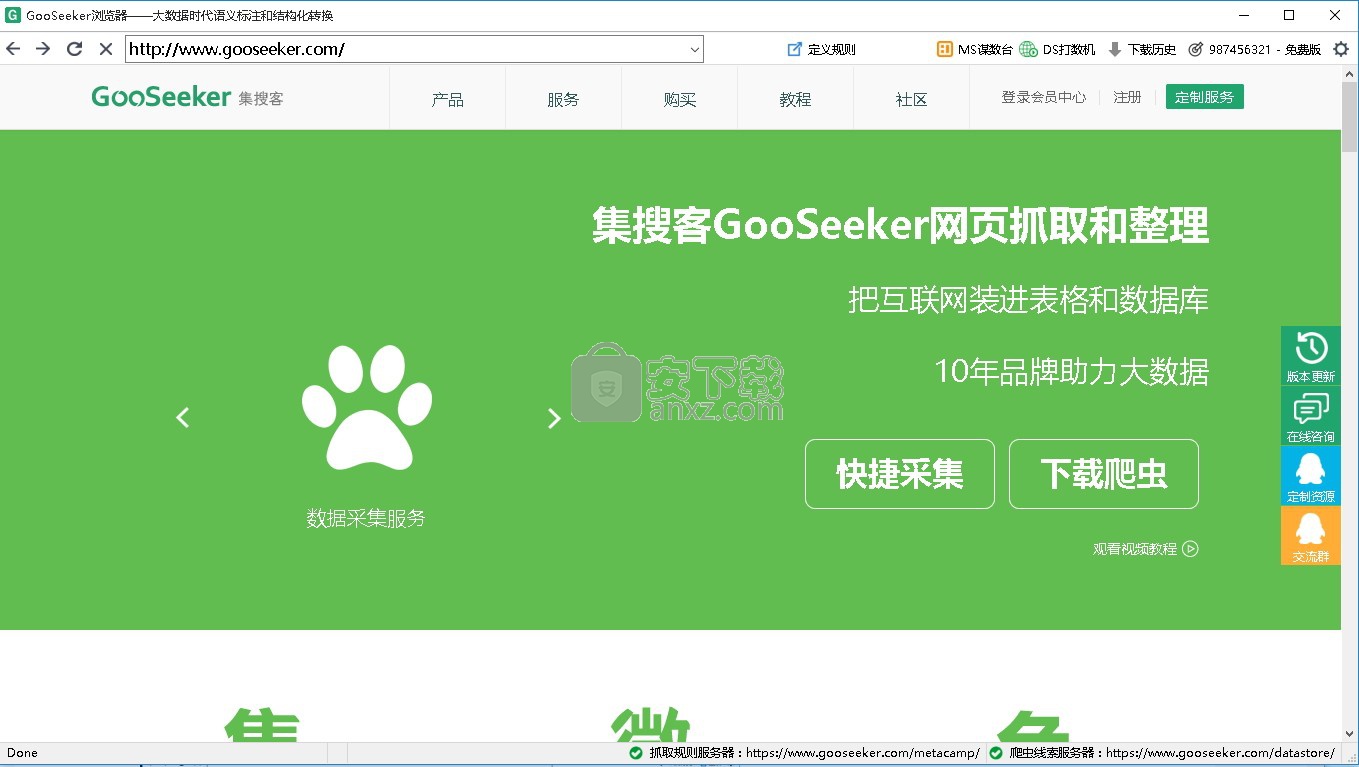Click the paw print 数据采集服务 icon
The width and height of the screenshot is (1359, 767).
pyautogui.click(x=367, y=407)
